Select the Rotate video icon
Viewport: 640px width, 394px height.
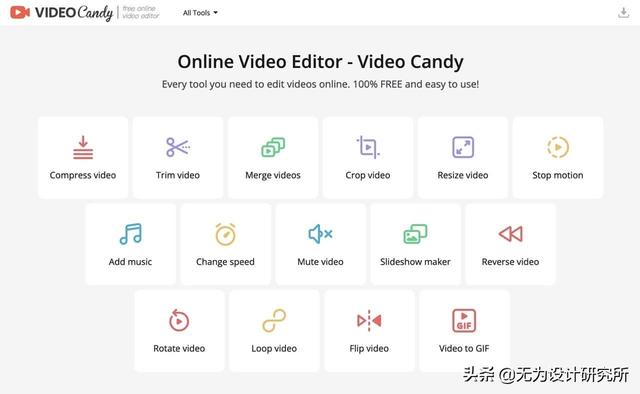click(x=179, y=321)
